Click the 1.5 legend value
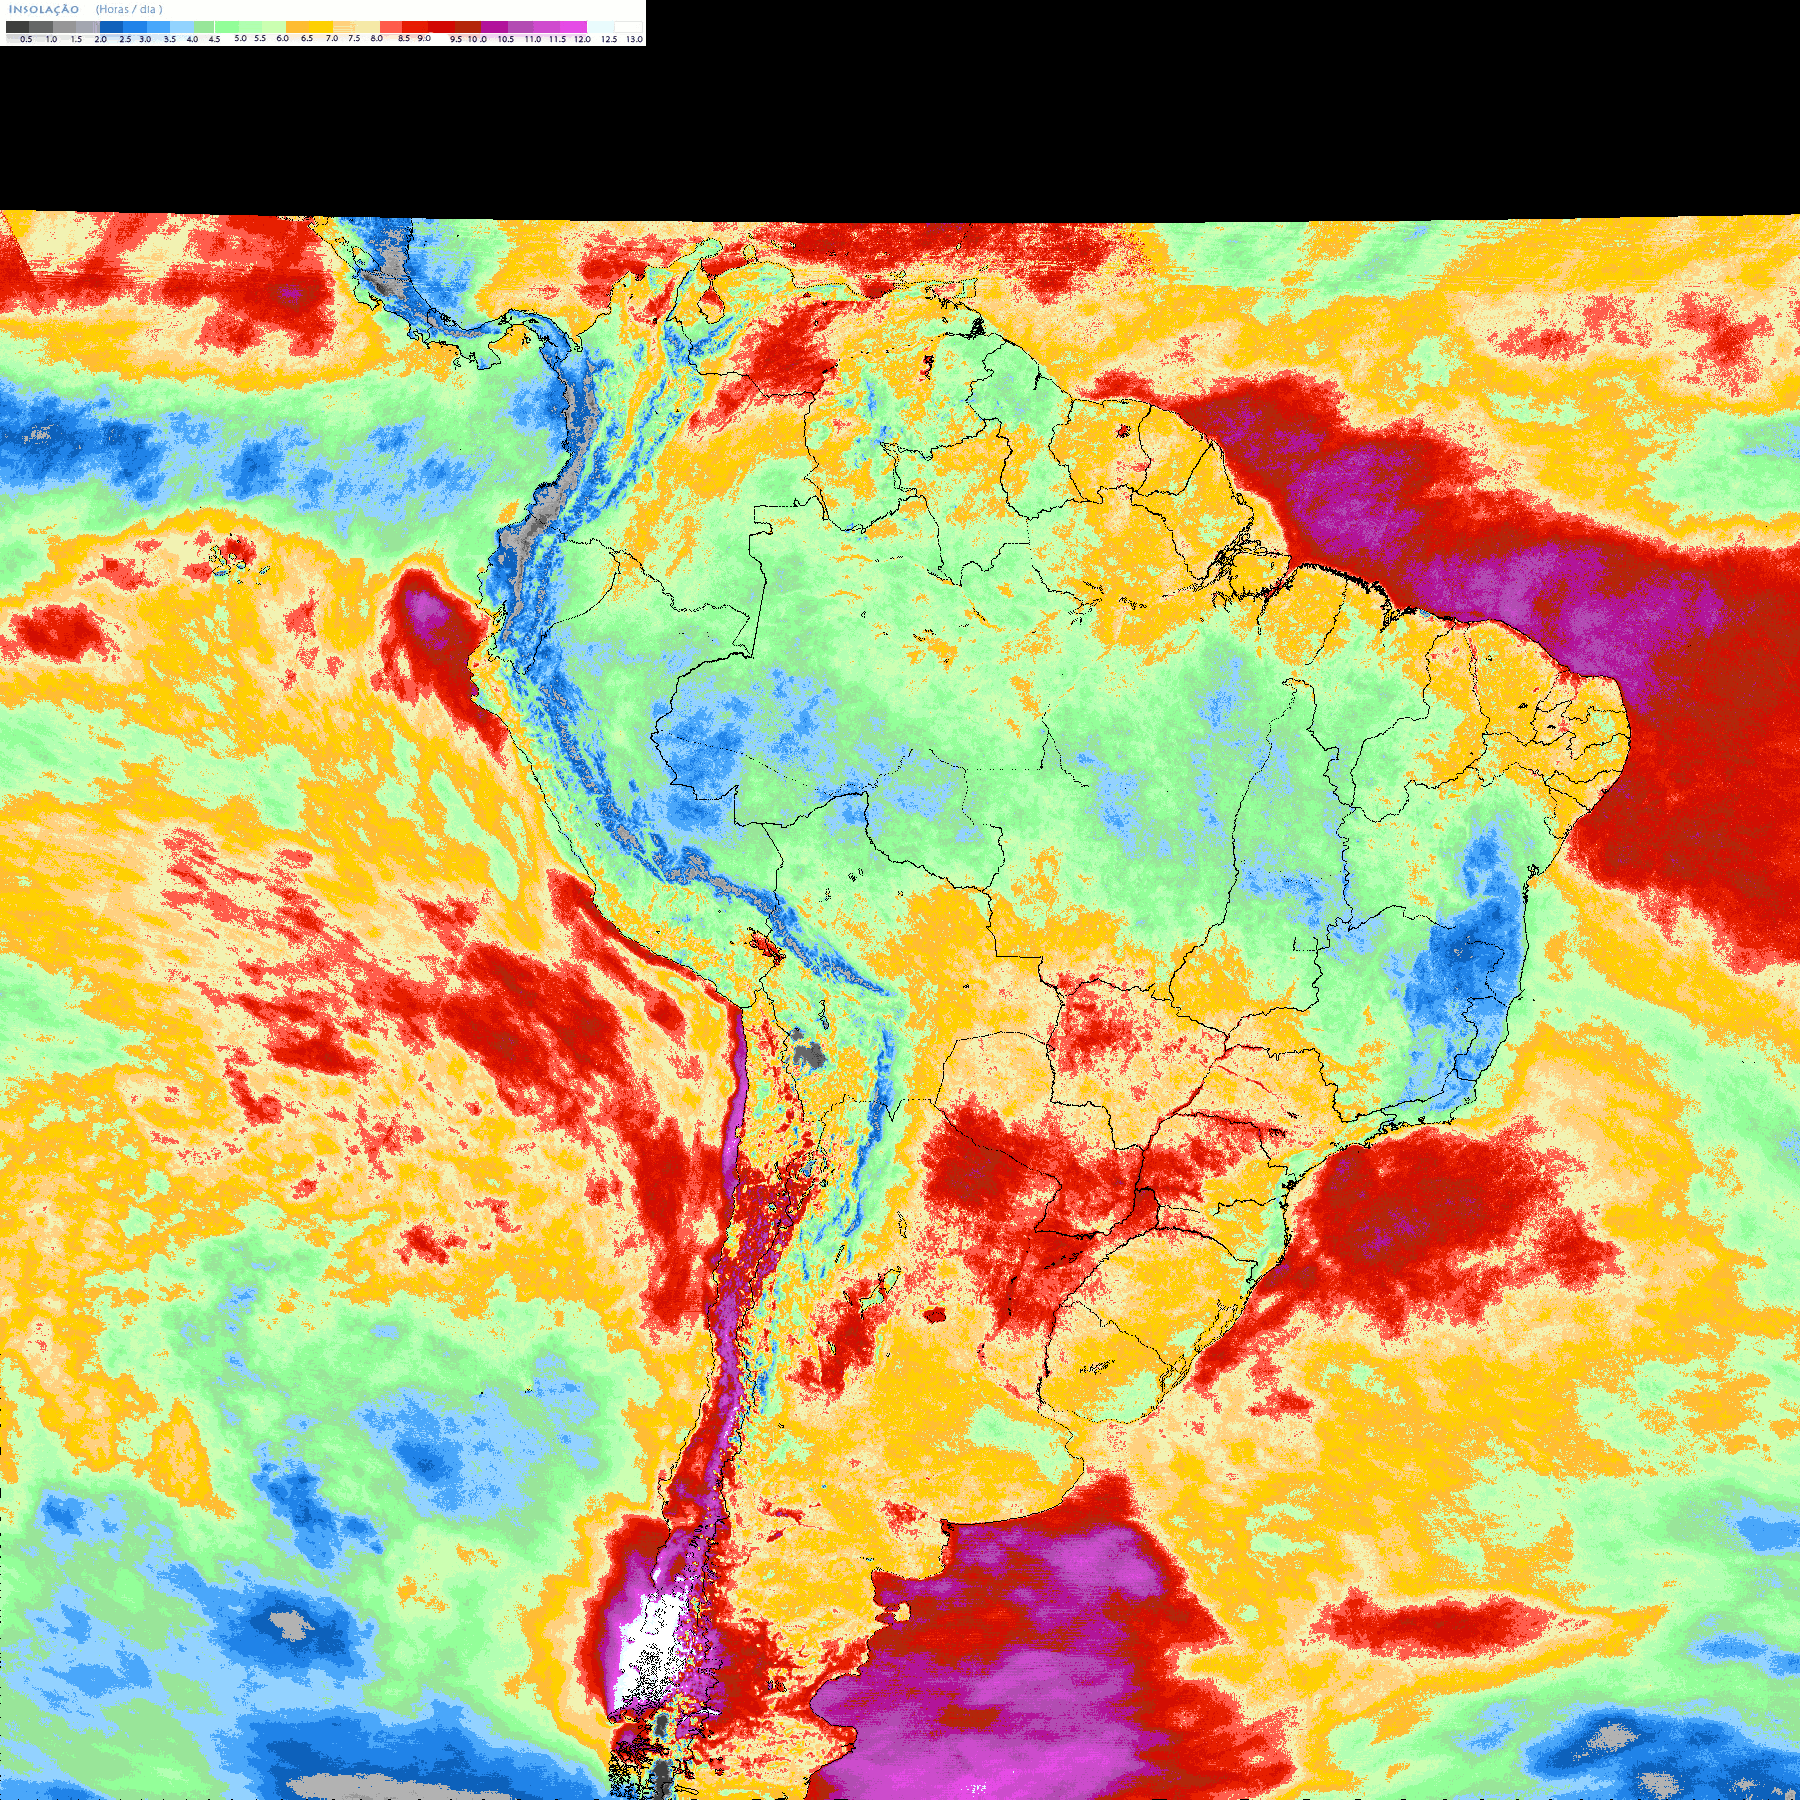 [x=76, y=39]
